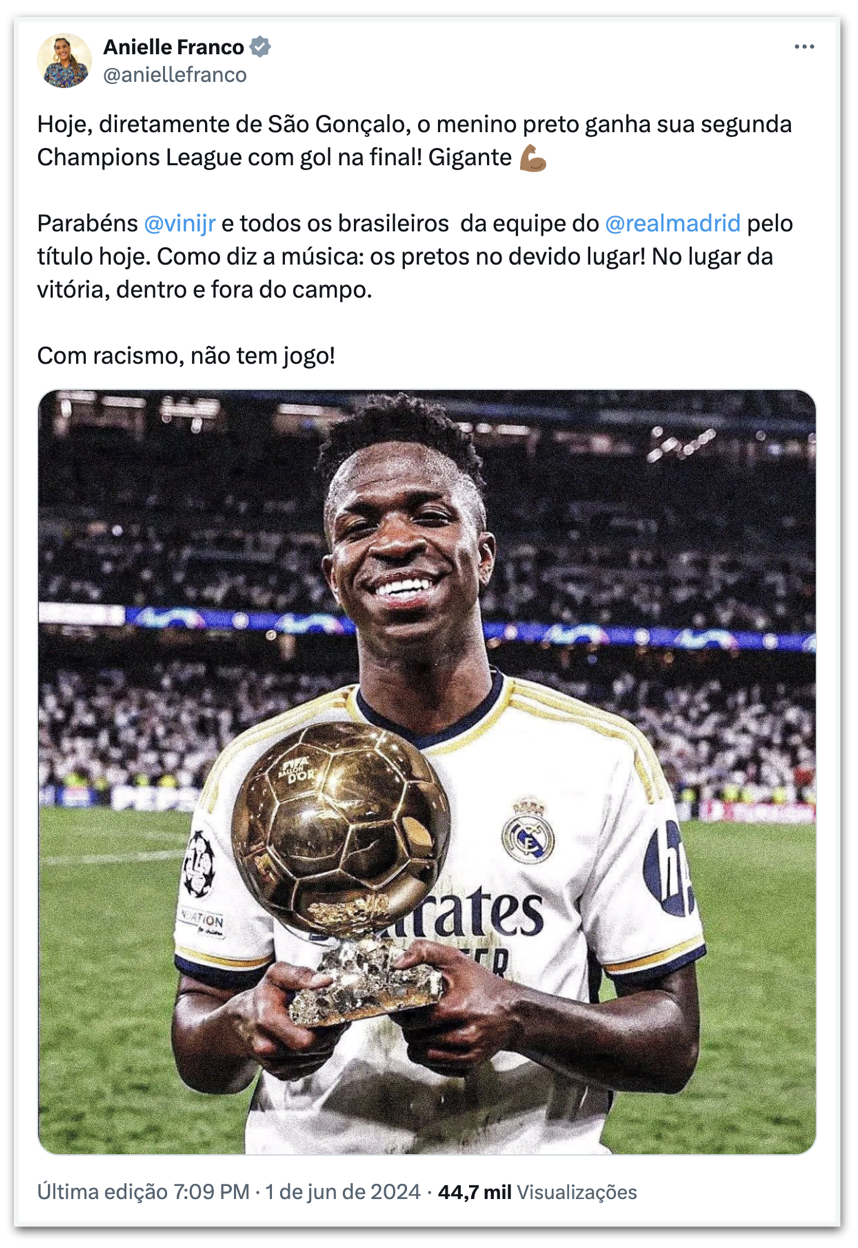
Task: Open the attached stadium photo
Action: coord(427,772)
